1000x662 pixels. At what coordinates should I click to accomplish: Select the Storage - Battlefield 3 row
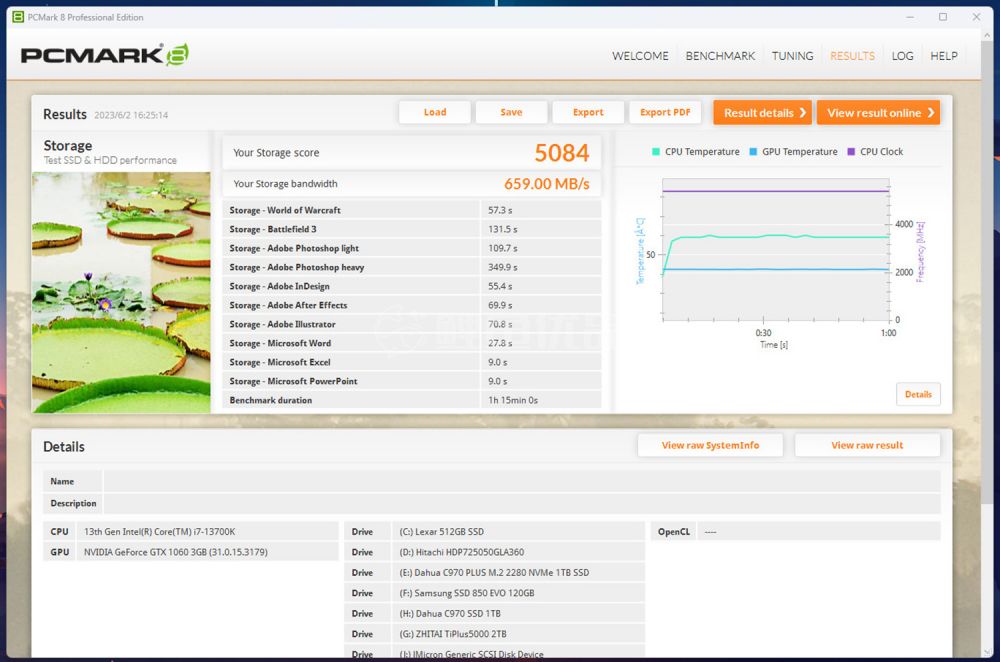click(x=411, y=229)
